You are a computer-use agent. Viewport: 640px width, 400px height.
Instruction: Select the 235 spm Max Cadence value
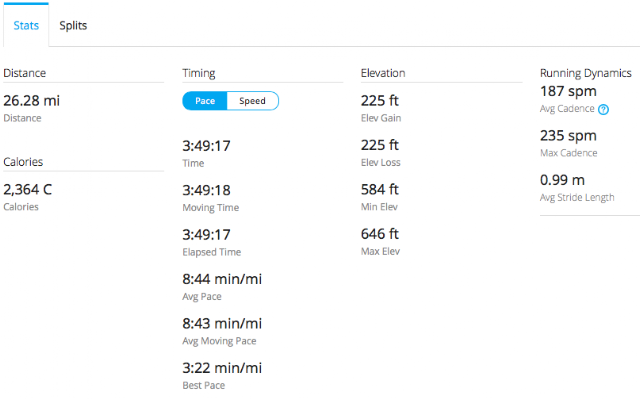point(568,136)
